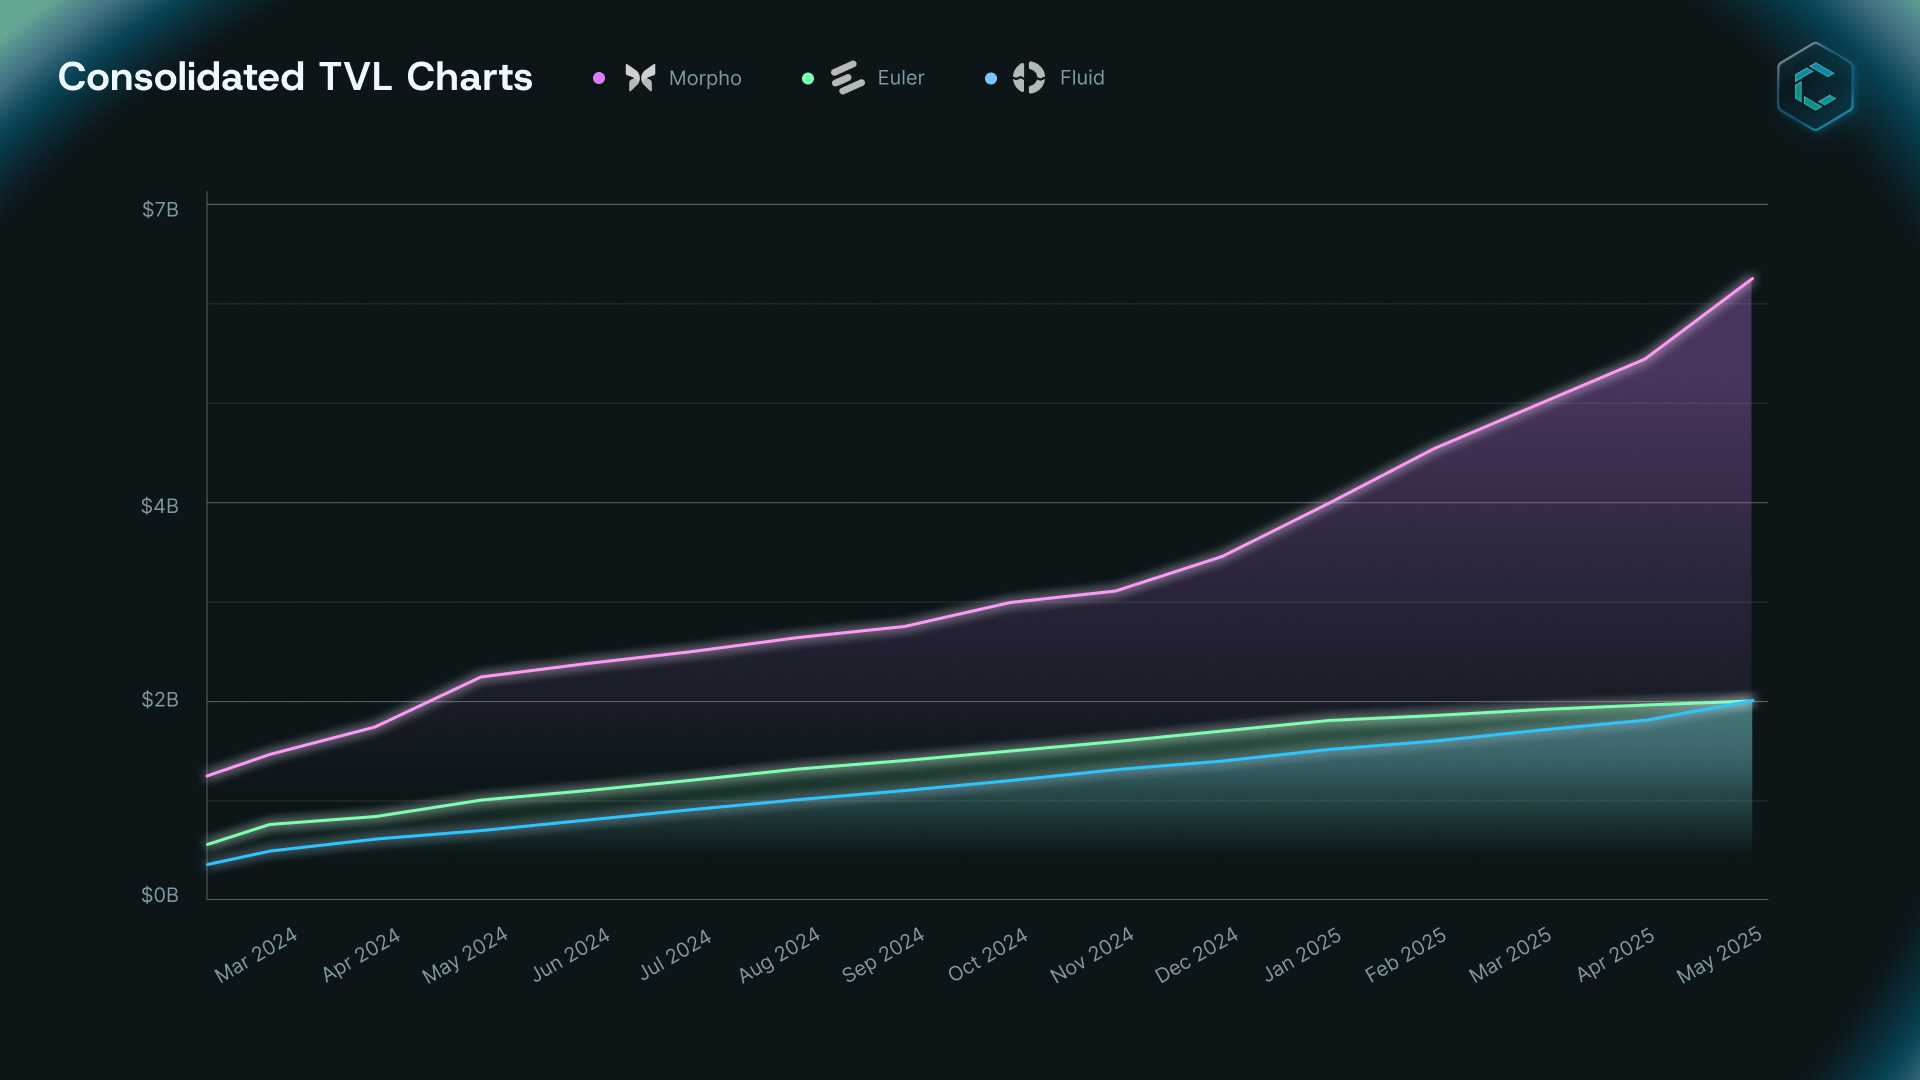Click the Dec 2024 x-axis label

point(1196,955)
